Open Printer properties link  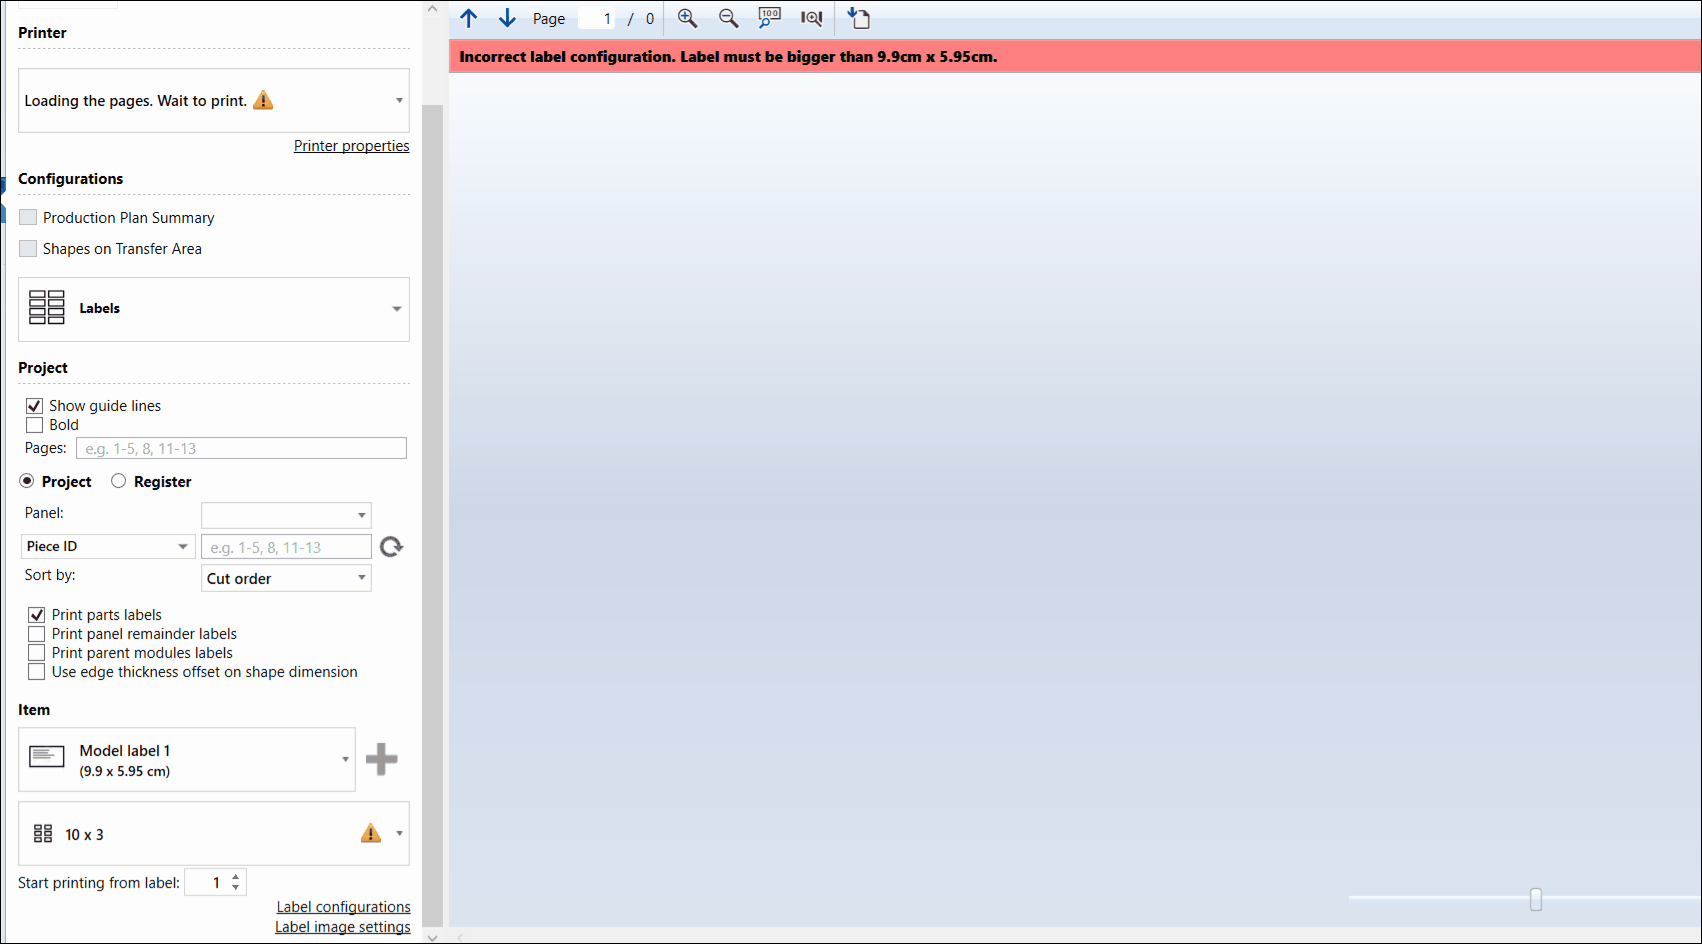pos(351,146)
